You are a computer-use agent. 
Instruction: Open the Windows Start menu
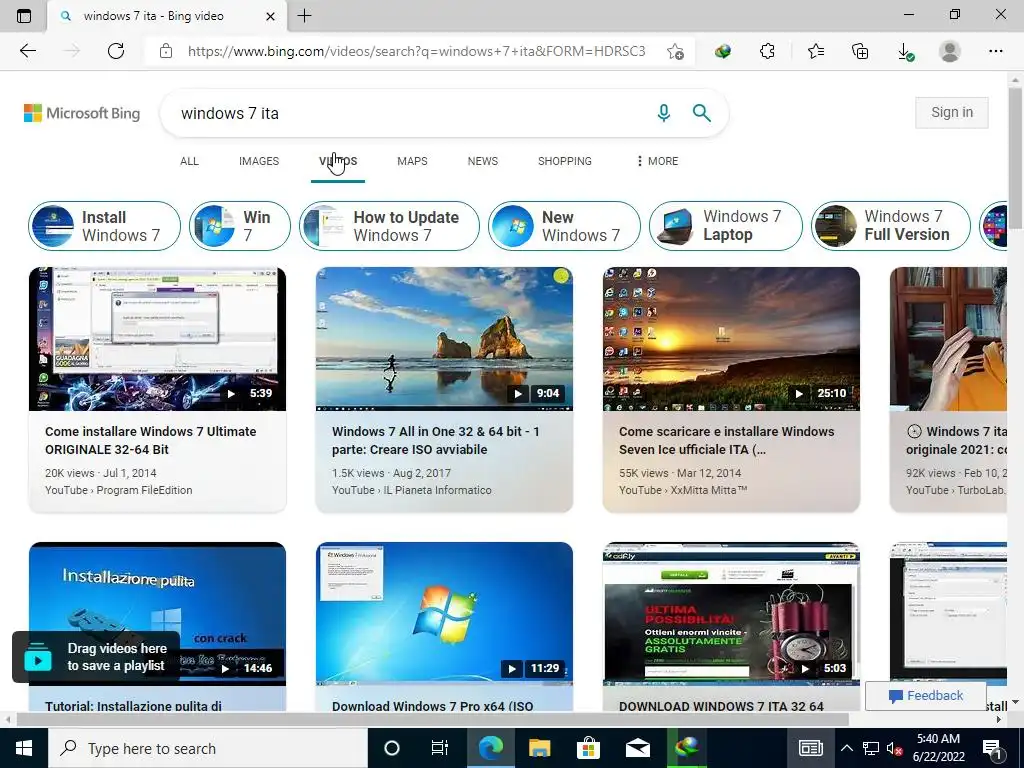(x=24, y=748)
